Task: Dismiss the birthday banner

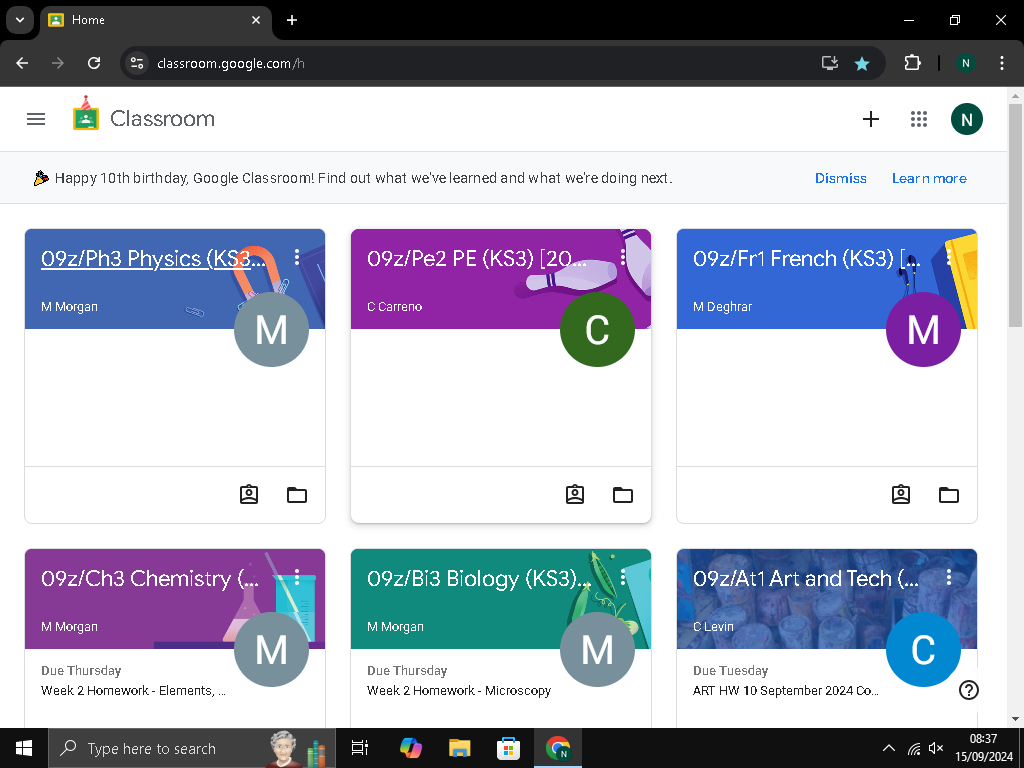Action: tap(840, 178)
